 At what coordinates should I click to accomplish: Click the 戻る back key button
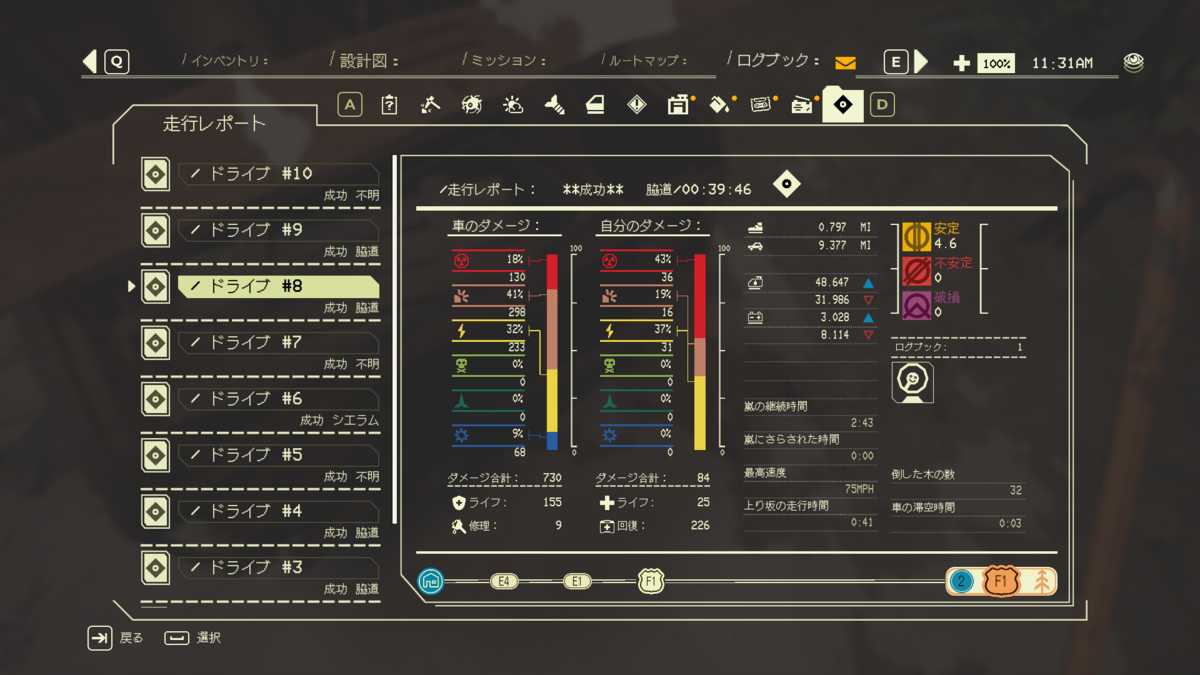pos(100,637)
